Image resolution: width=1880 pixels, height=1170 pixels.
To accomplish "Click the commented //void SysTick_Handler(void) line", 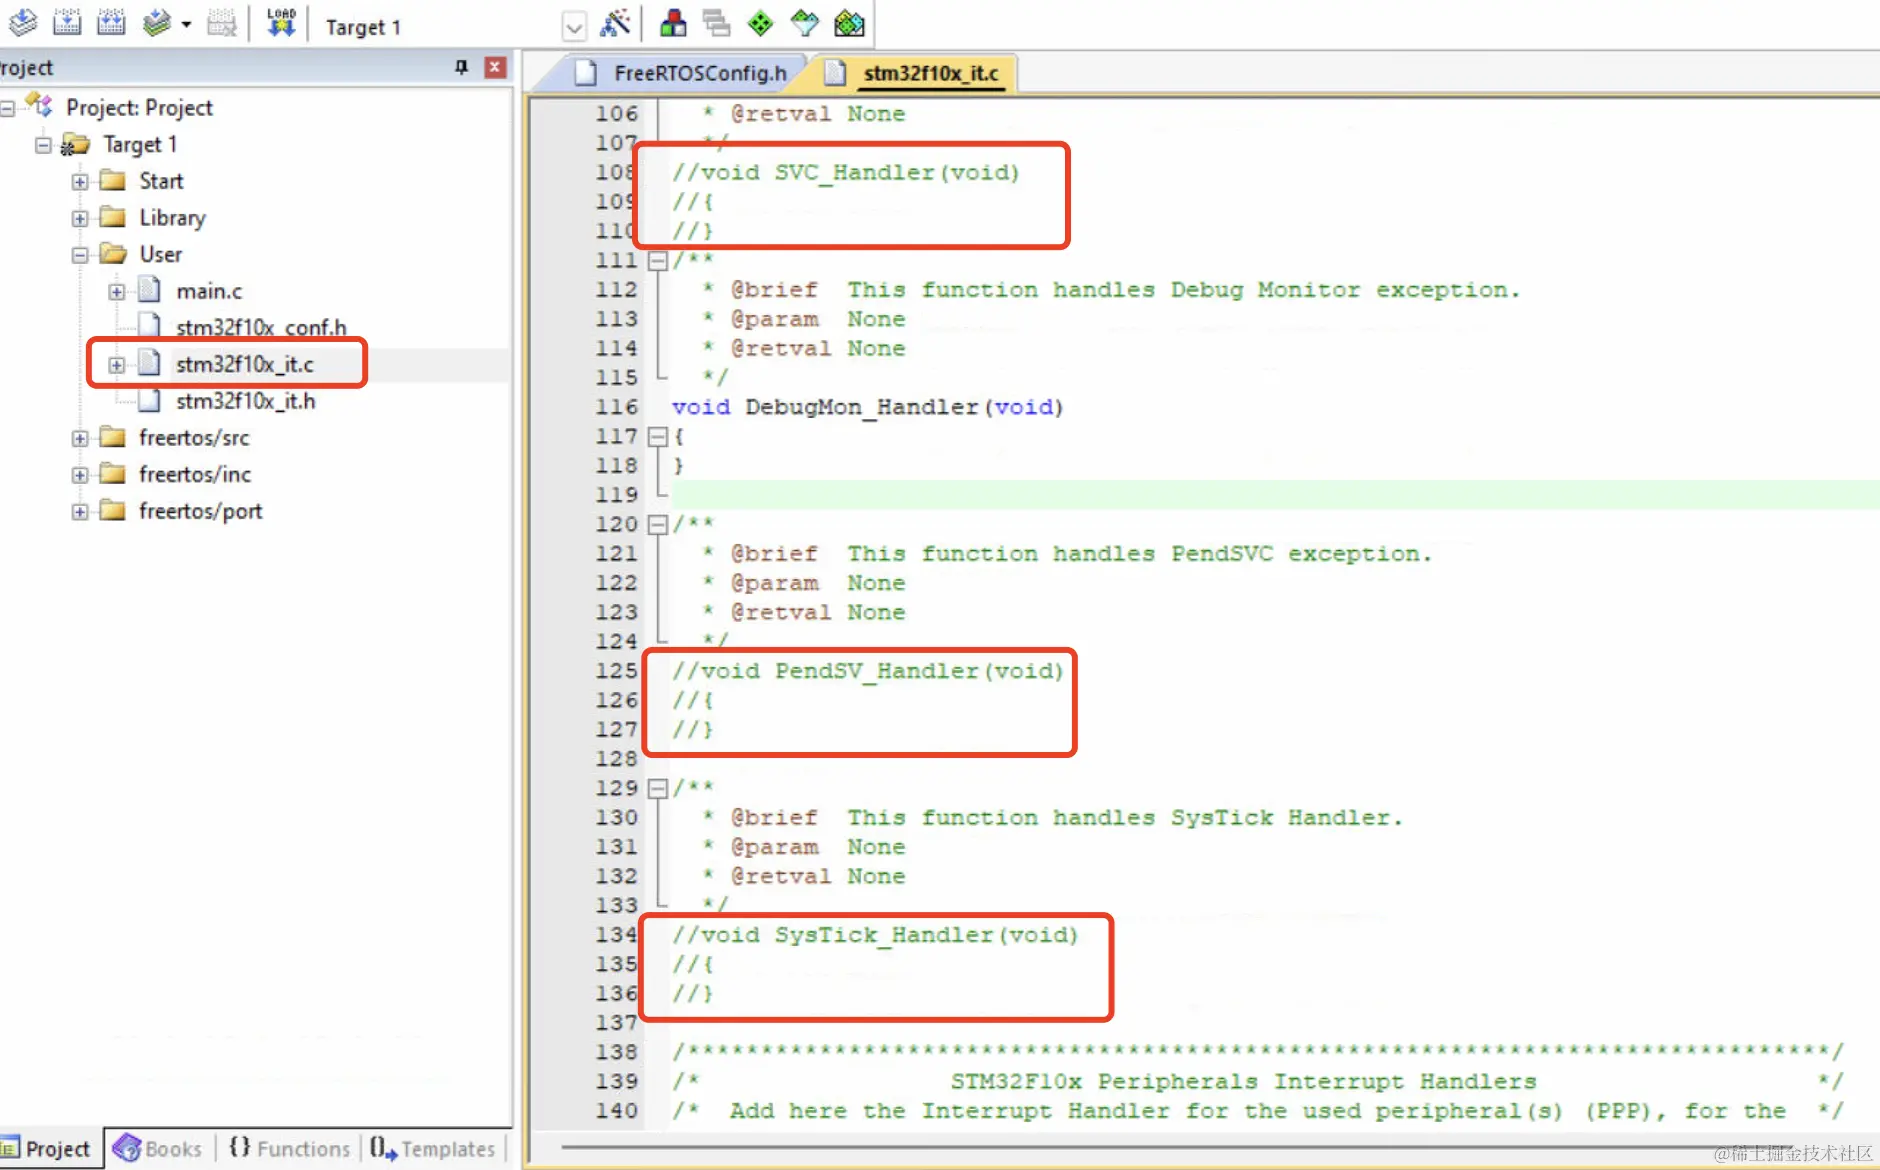I will 875,935.
